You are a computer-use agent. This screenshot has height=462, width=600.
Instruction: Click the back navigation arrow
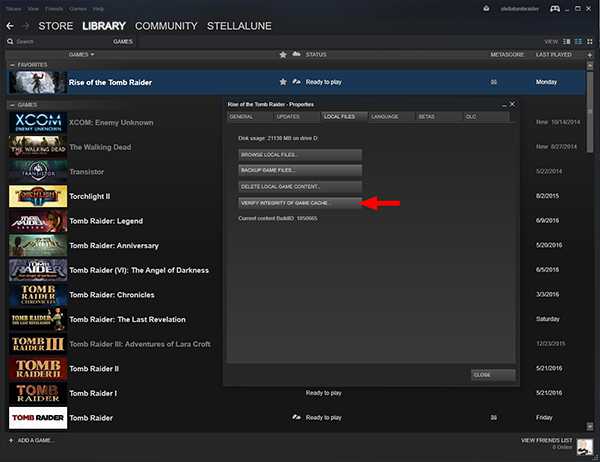(10, 26)
